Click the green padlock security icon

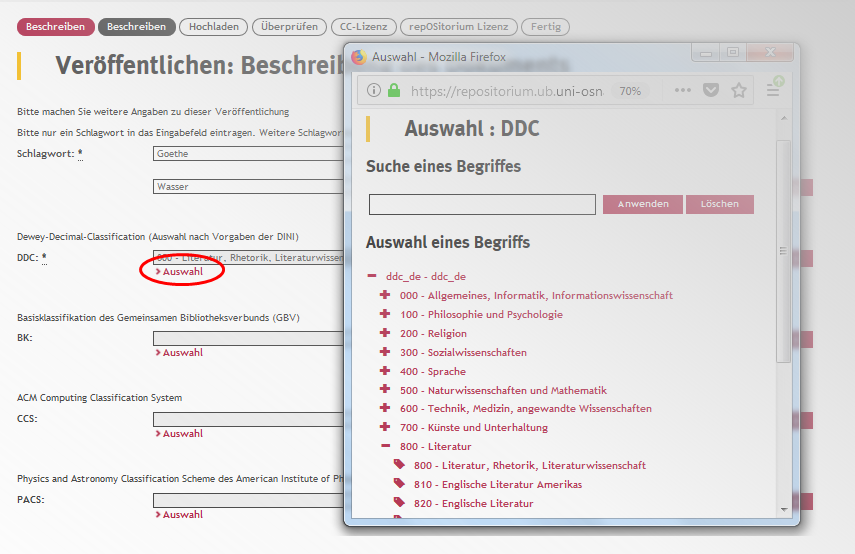click(x=394, y=90)
